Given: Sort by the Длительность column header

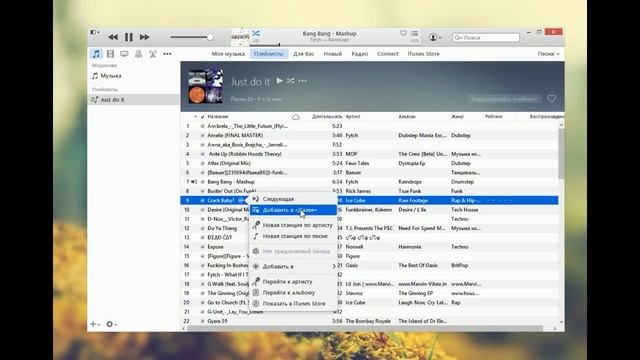Looking at the screenshot, I should pos(327,117).
